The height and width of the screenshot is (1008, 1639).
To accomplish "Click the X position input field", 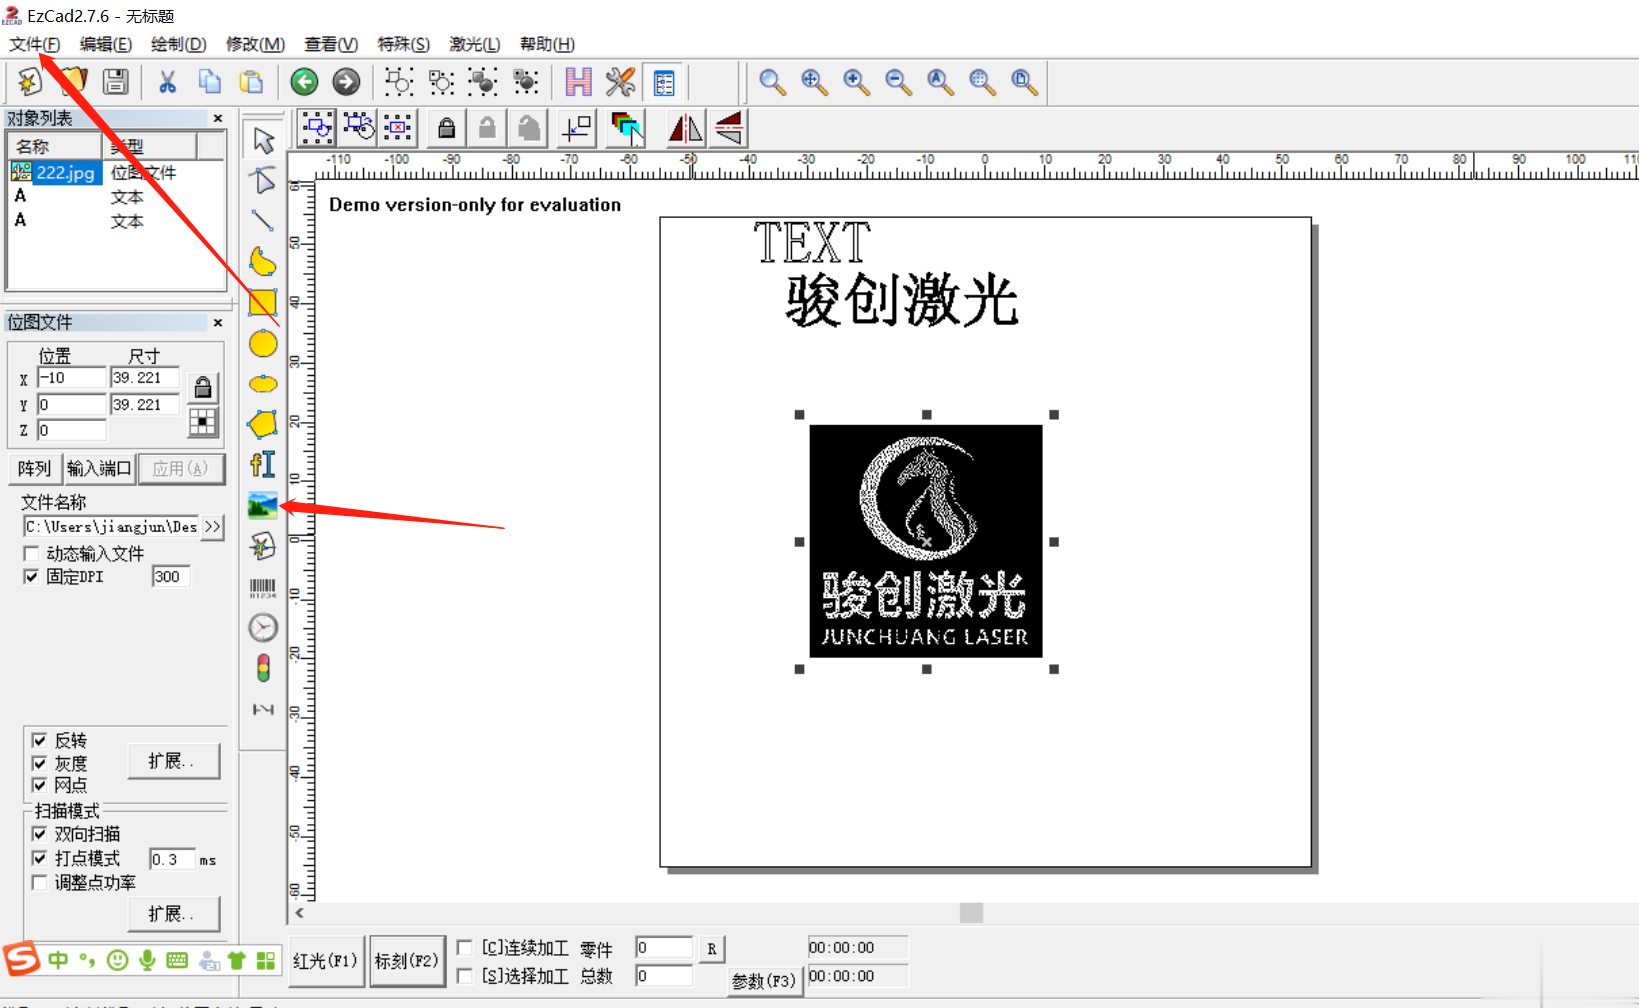I will click(71, 378).
